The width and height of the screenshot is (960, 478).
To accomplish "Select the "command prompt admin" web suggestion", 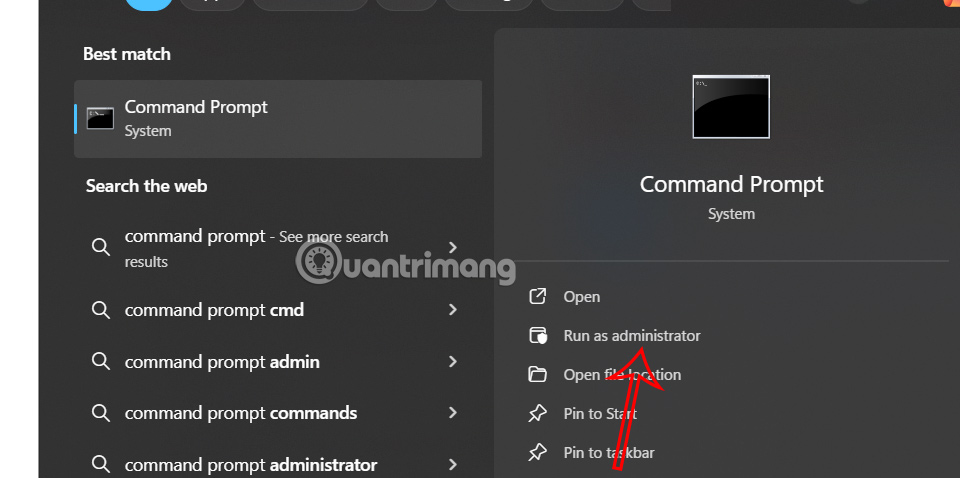I will coord(222,362).
